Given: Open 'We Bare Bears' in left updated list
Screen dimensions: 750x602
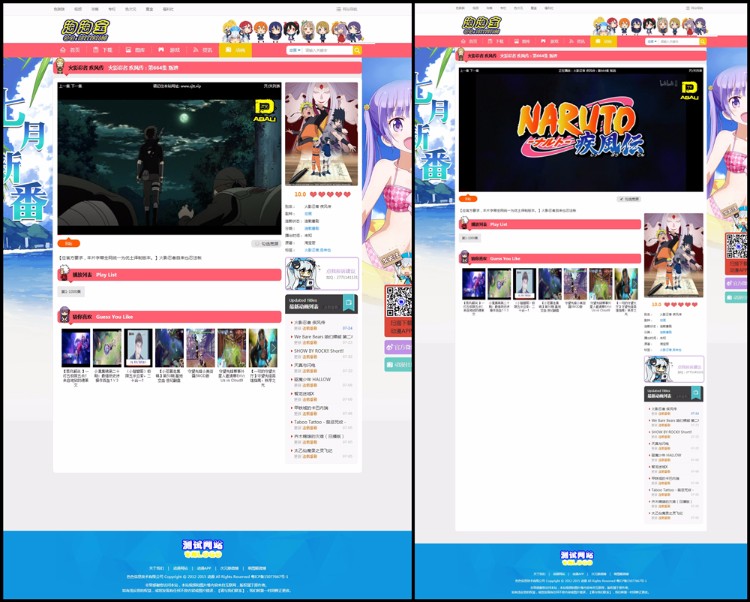Looking at the screenshot, I should [x=323, y=337].
